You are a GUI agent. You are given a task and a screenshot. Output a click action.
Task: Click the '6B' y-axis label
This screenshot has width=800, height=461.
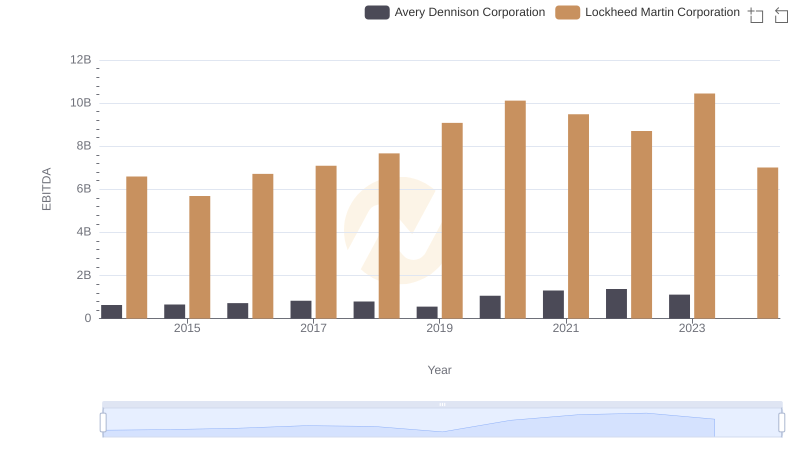pyautogui.click(x=84, y=189)
